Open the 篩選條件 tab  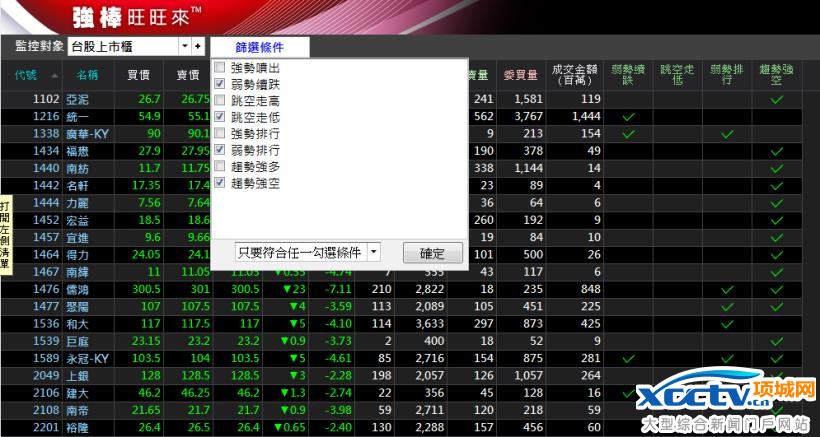260,47
